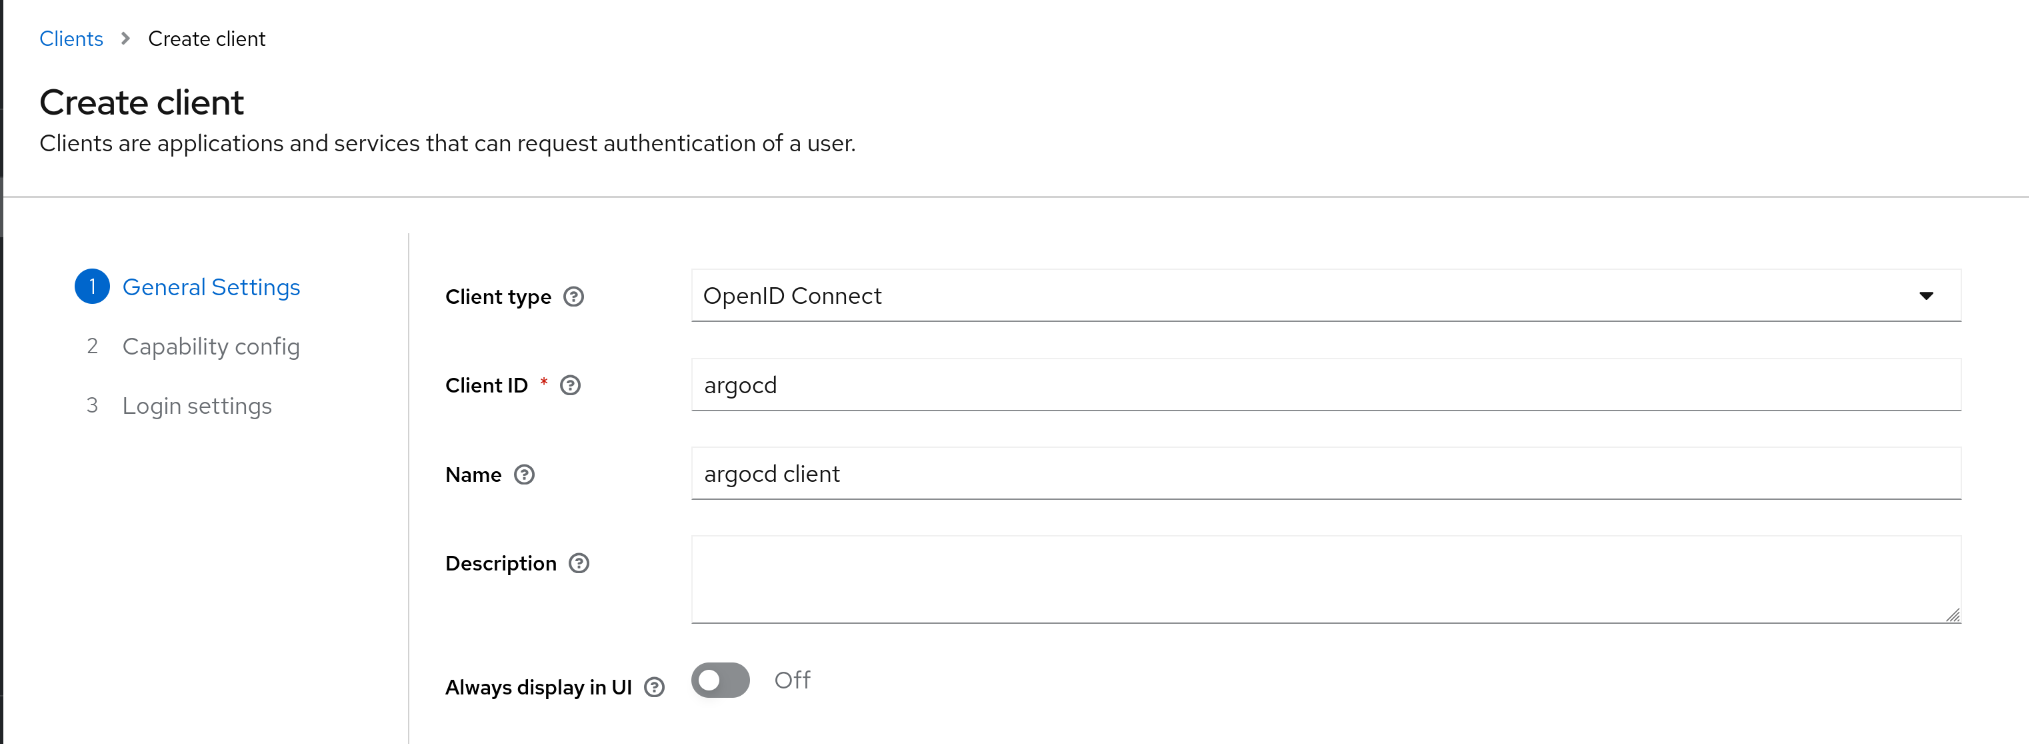Click the step 1 number circle

(92, 287)
